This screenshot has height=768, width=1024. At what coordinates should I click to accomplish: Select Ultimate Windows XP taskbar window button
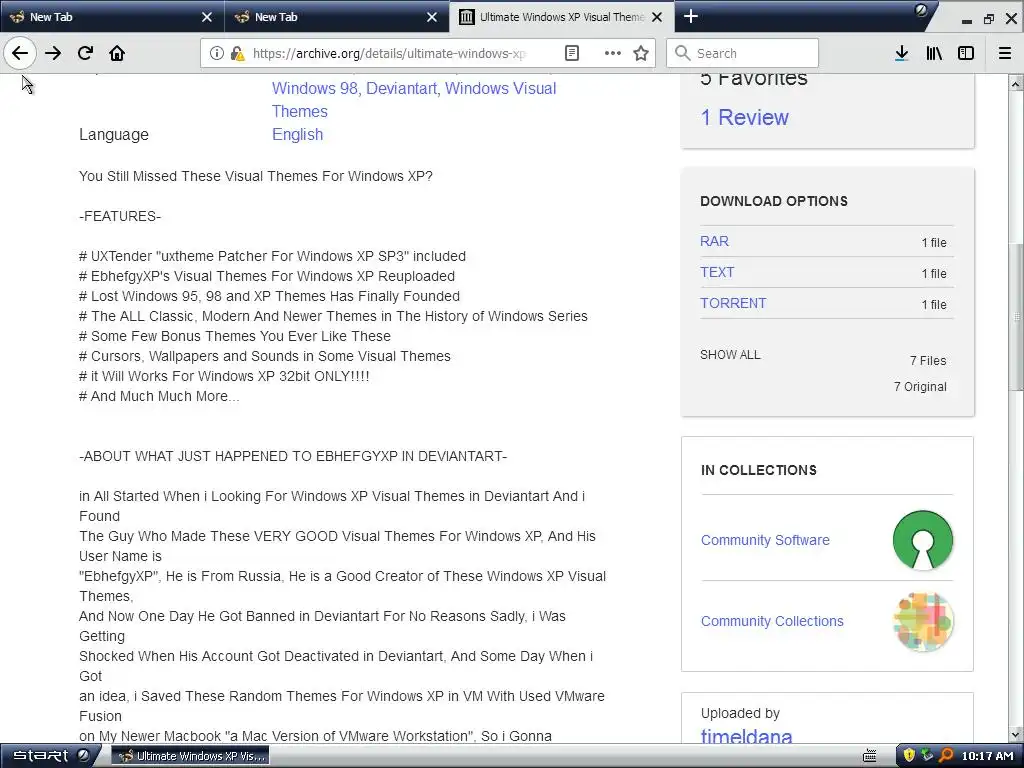190,756
